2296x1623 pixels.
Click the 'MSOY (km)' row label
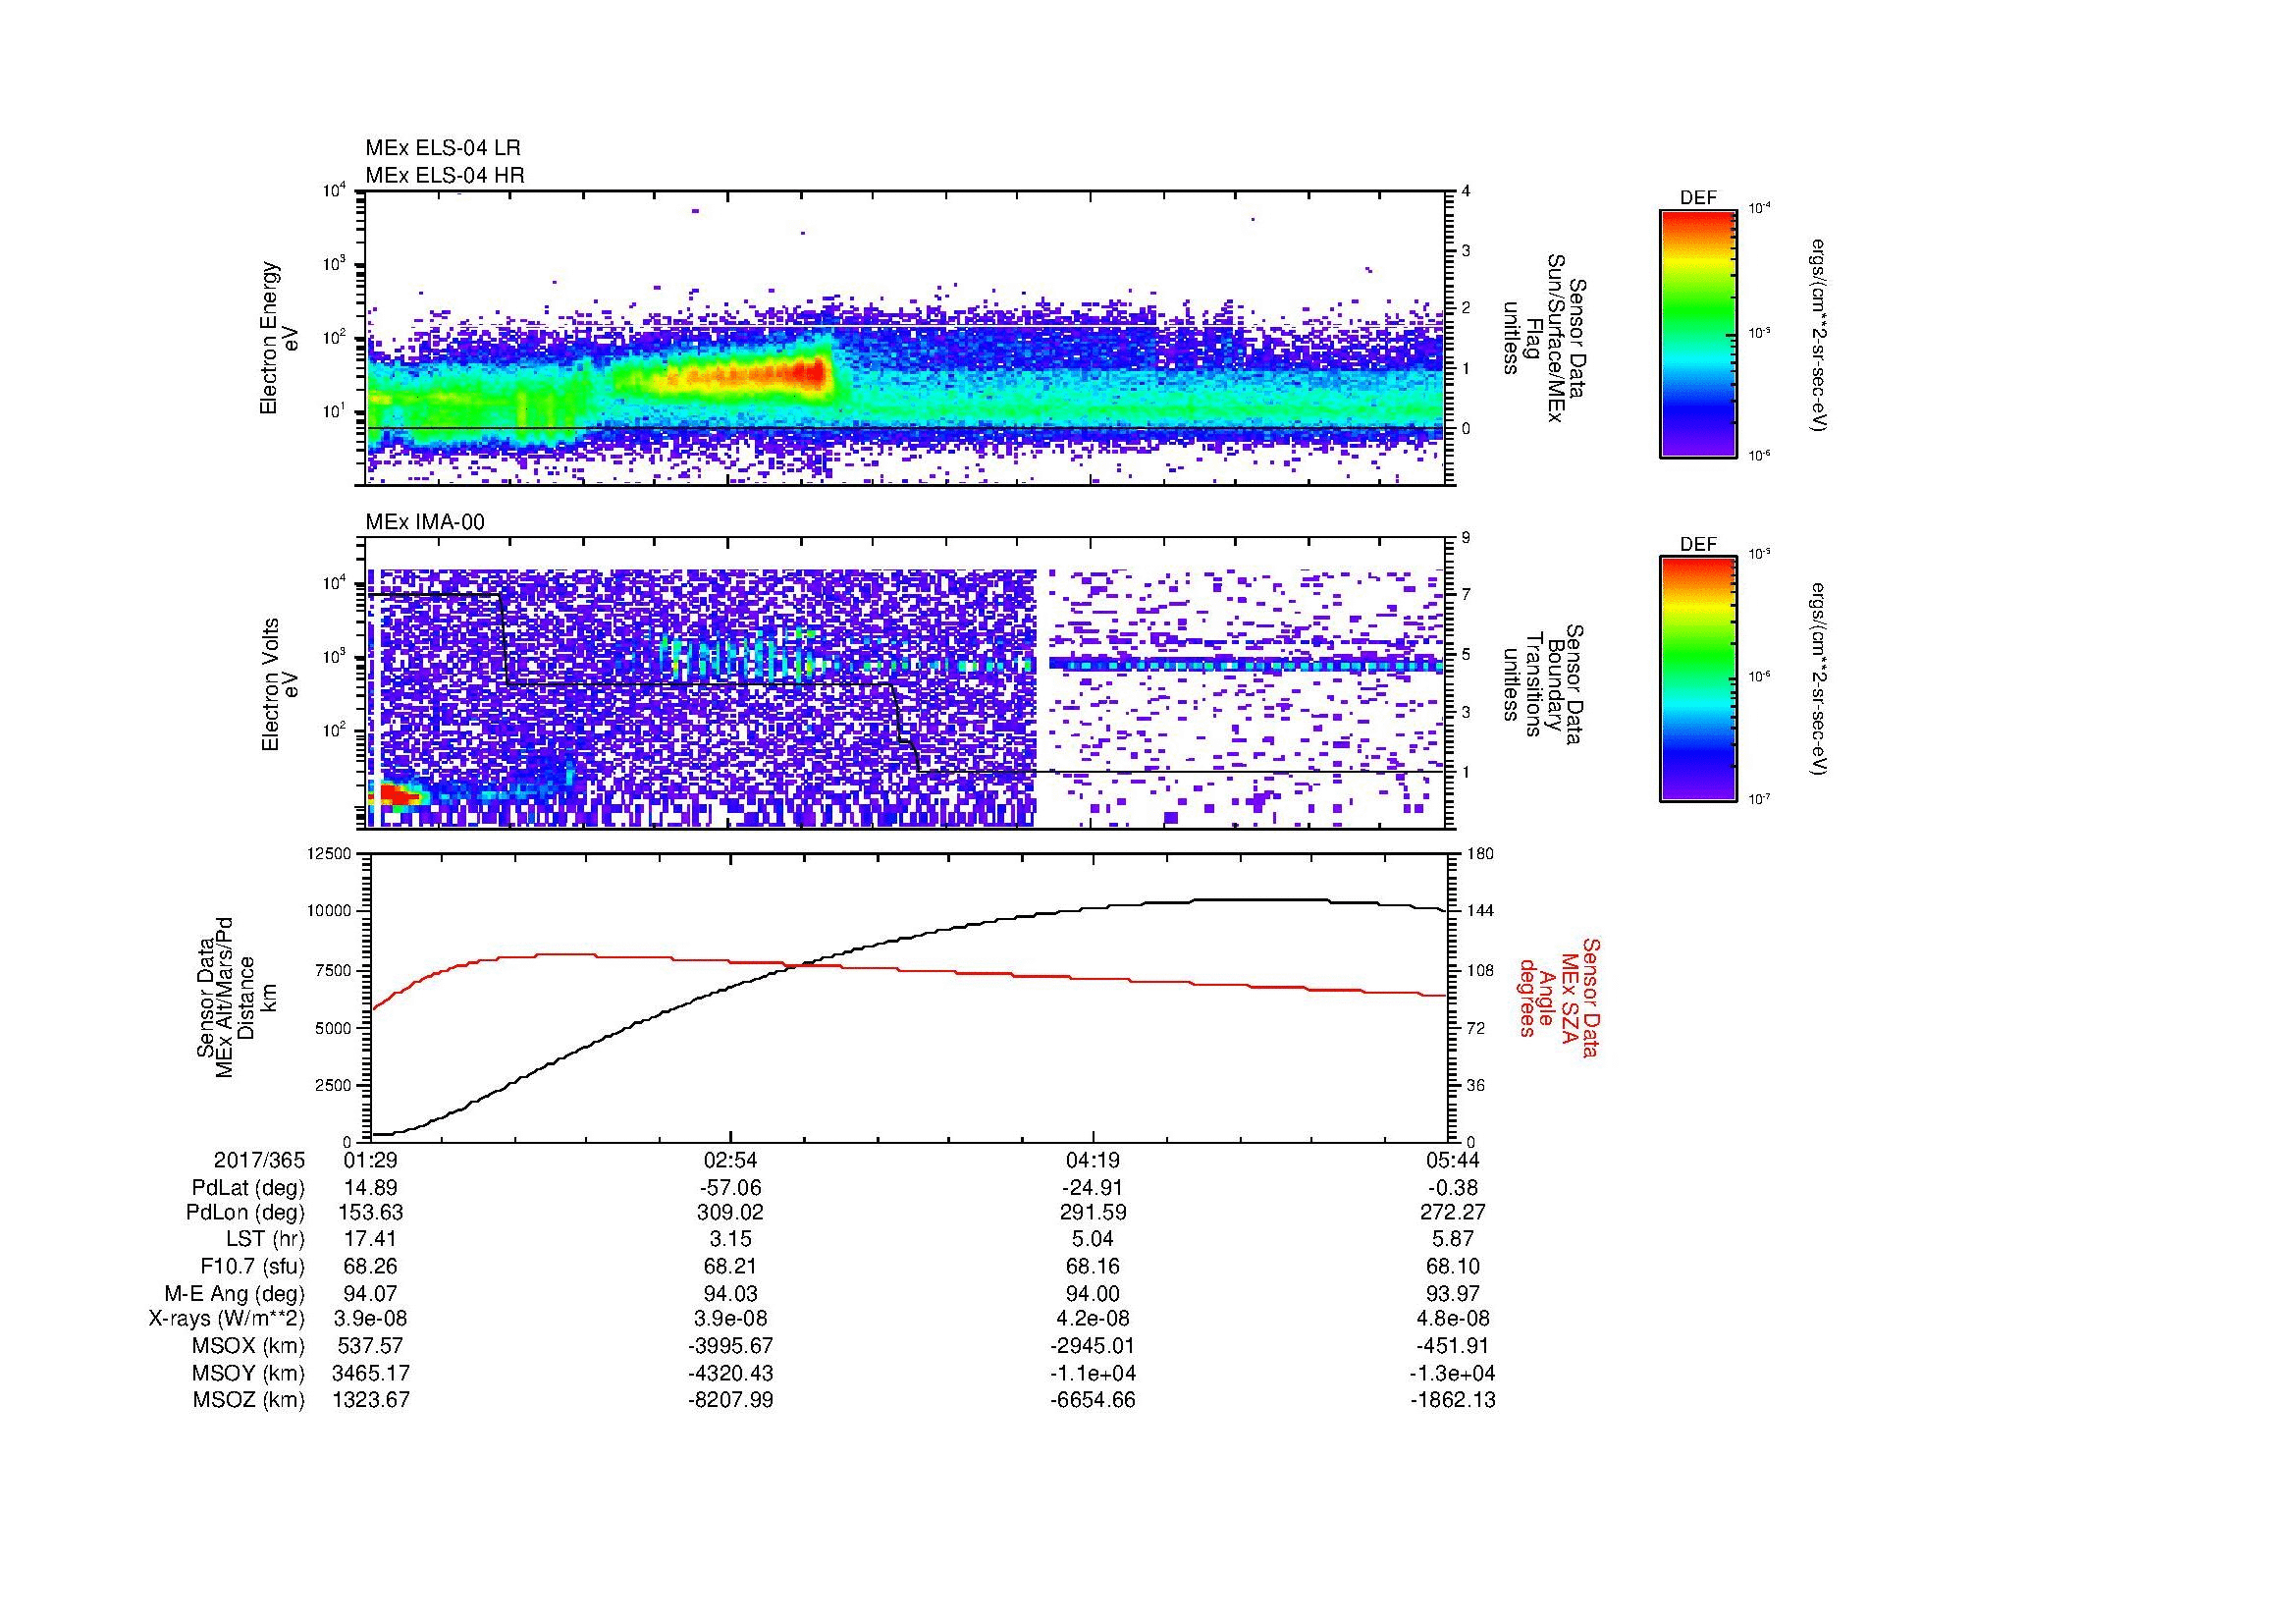pos(248,1373)
